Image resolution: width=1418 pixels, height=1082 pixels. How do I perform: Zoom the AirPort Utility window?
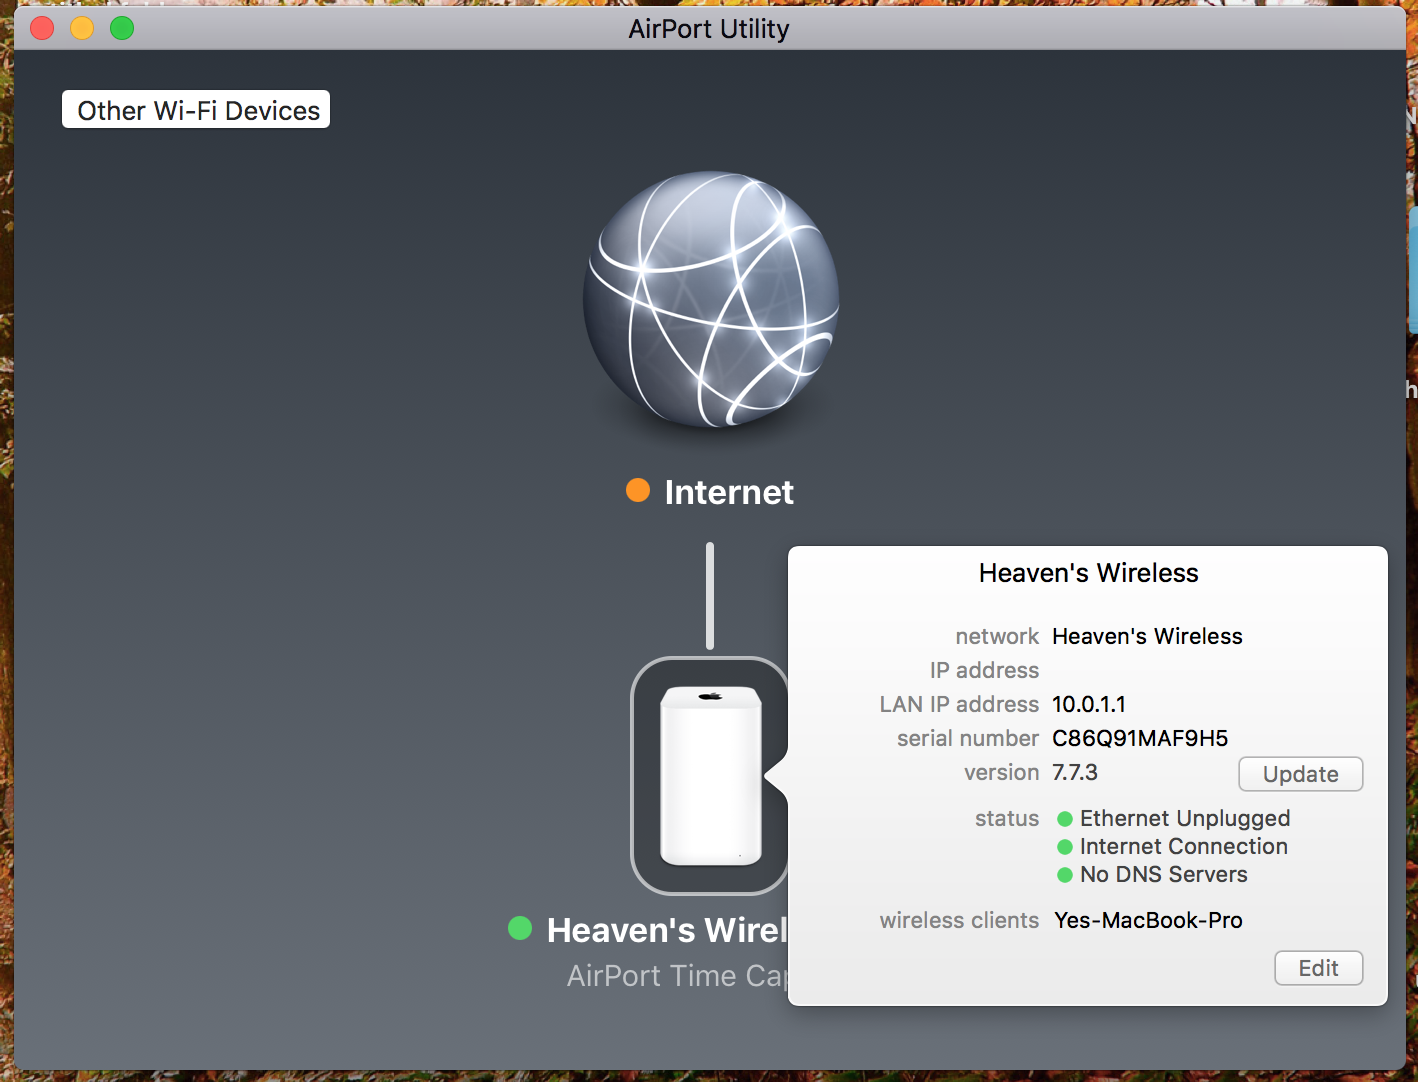[122, 28]
